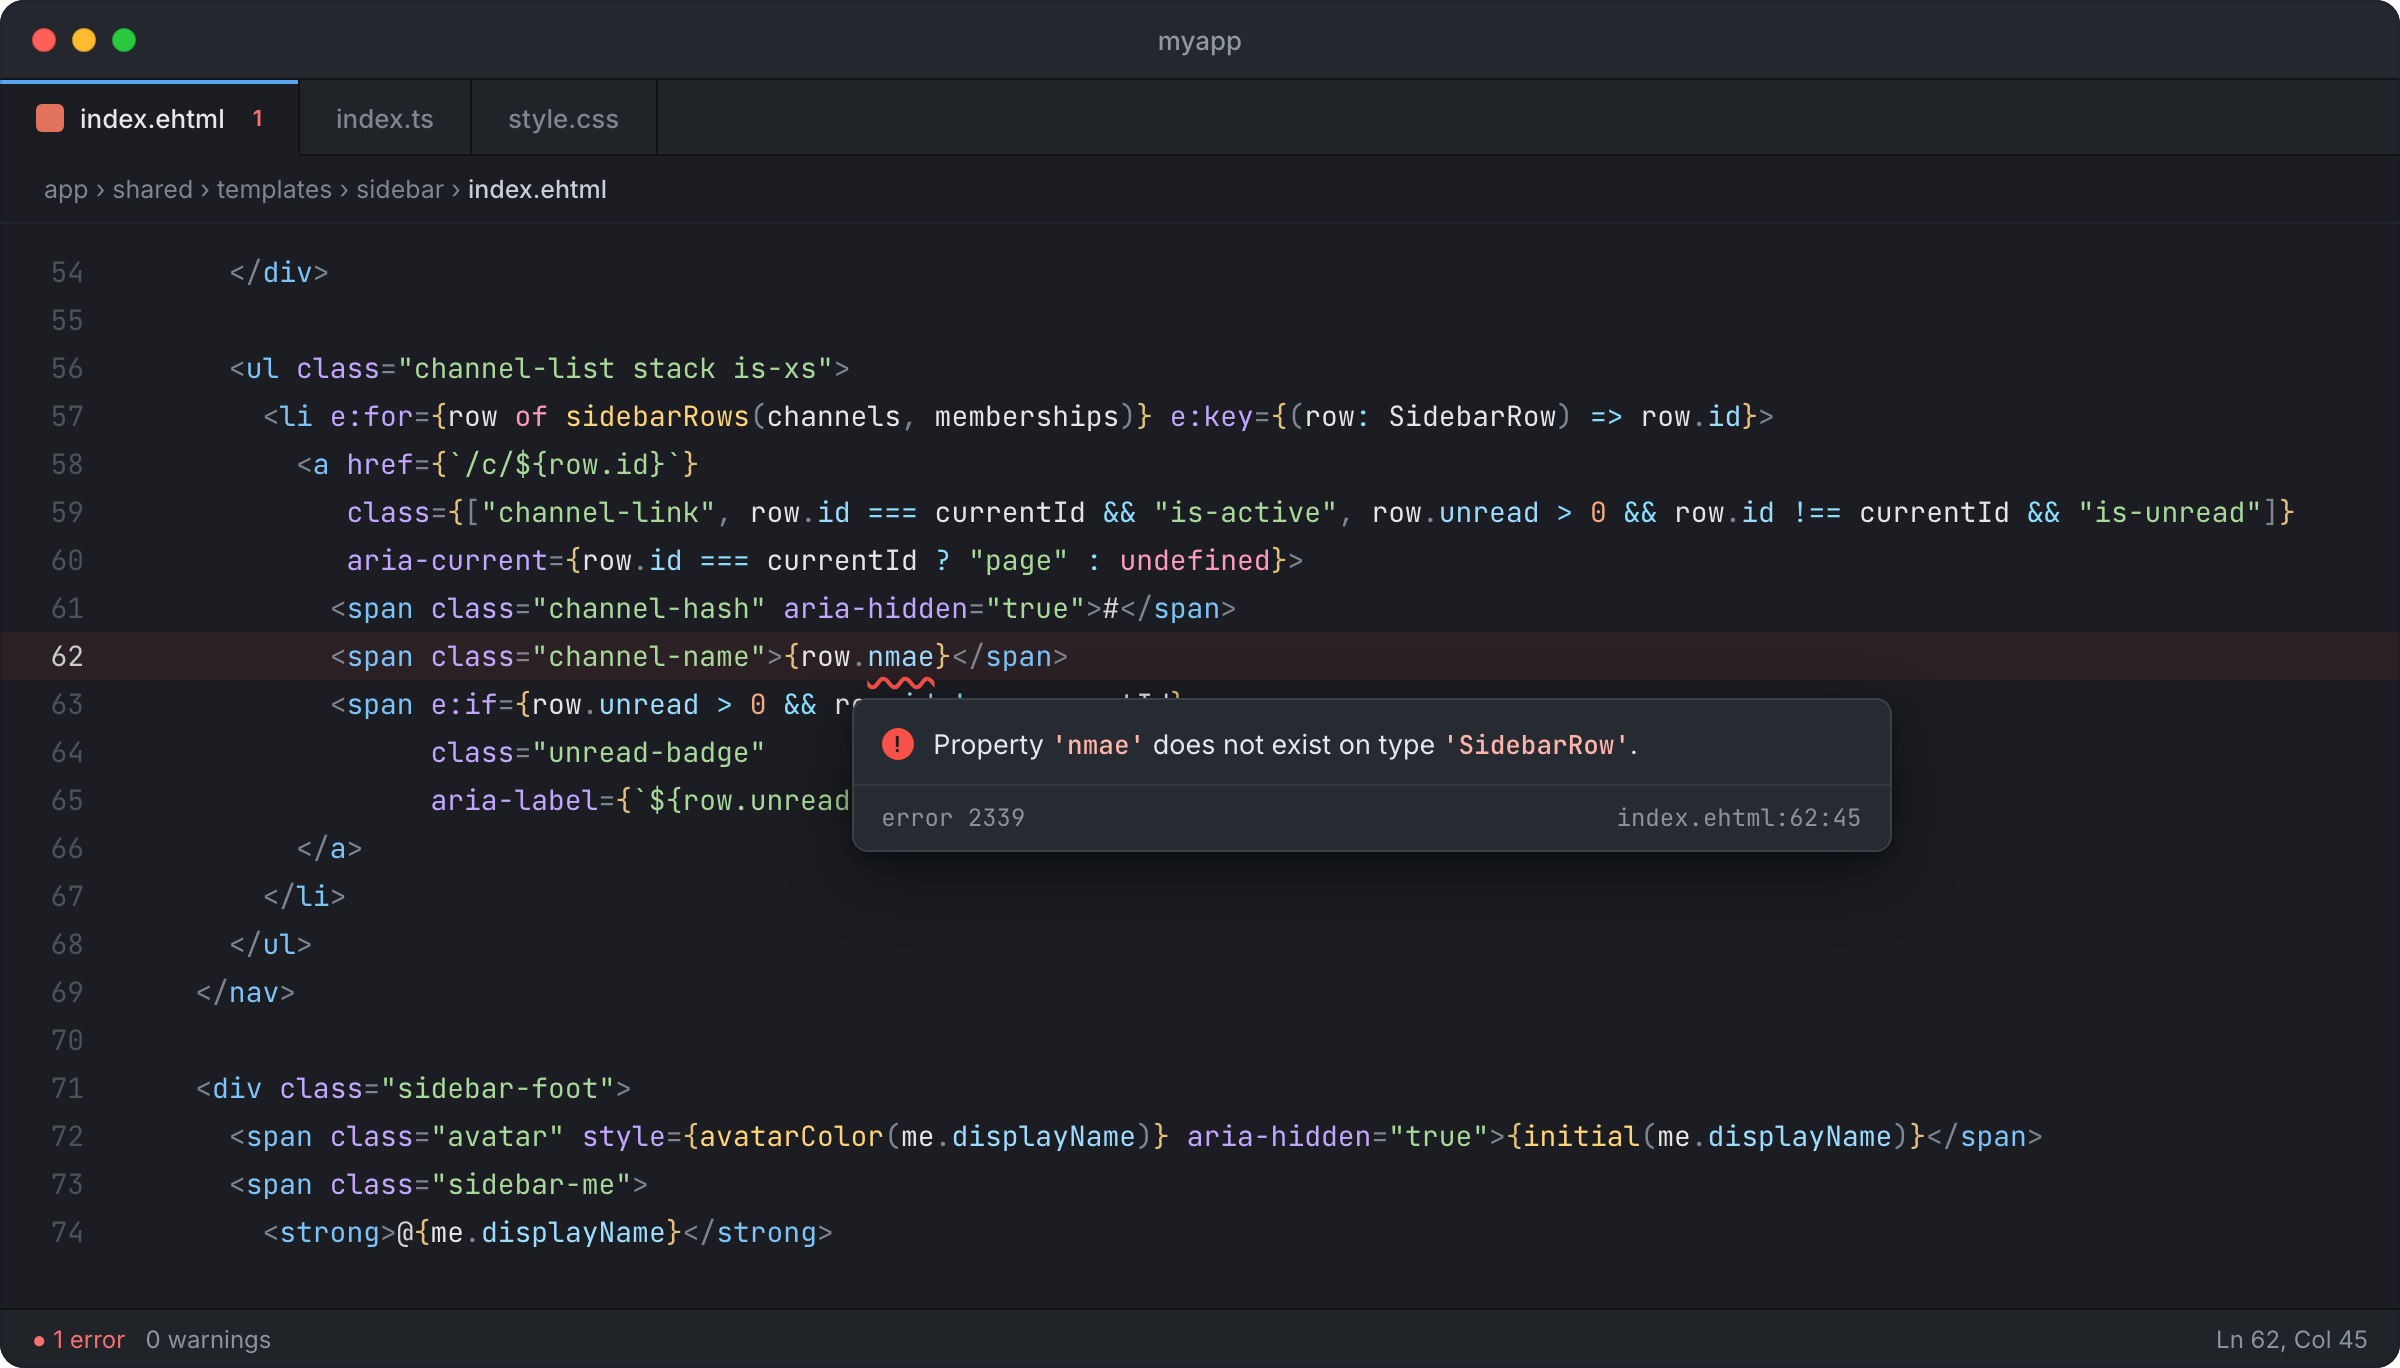Click the 'undefined' keyword on line 60

pos(1194,561)
